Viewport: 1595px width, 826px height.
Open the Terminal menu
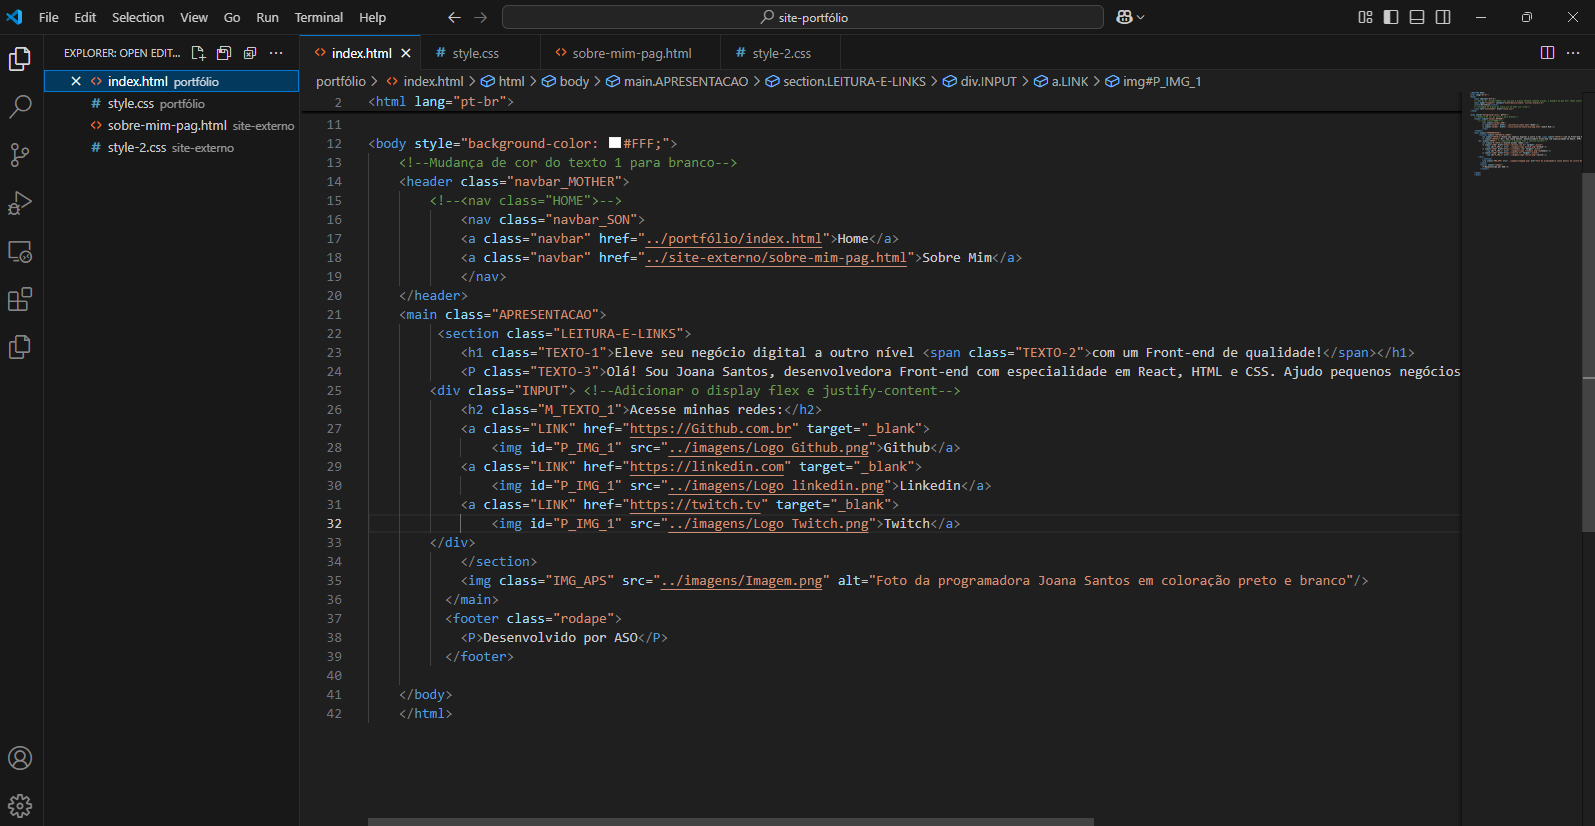[x=319, y=17]
